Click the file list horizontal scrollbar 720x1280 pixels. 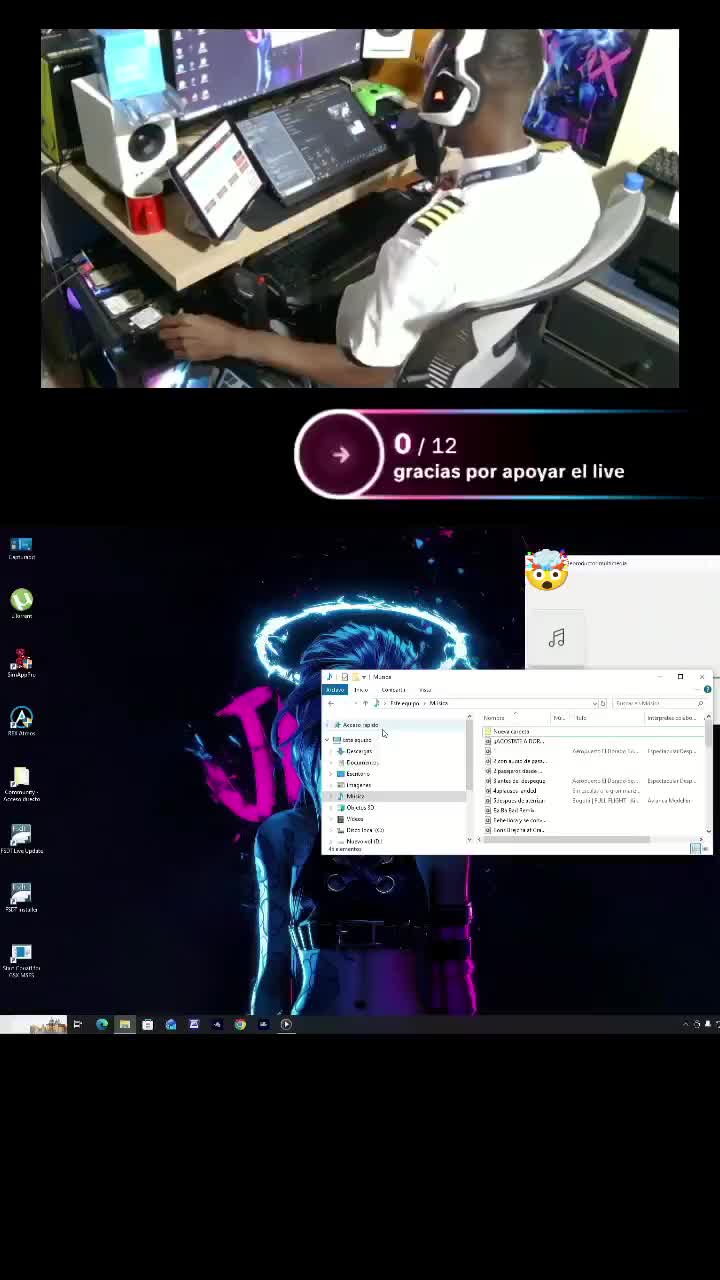tap(565, 839)
